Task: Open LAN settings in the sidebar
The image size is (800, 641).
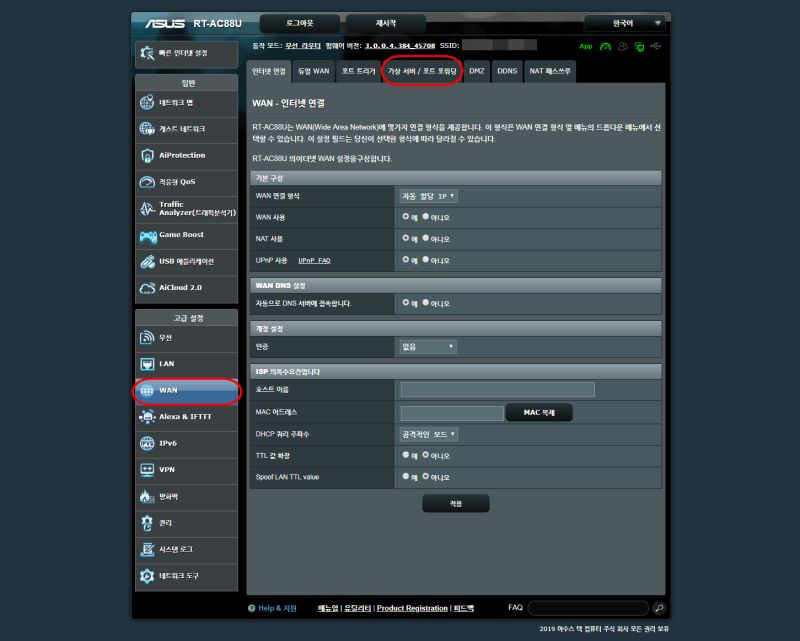Action: pyautogui.click(x=186, y=364)
